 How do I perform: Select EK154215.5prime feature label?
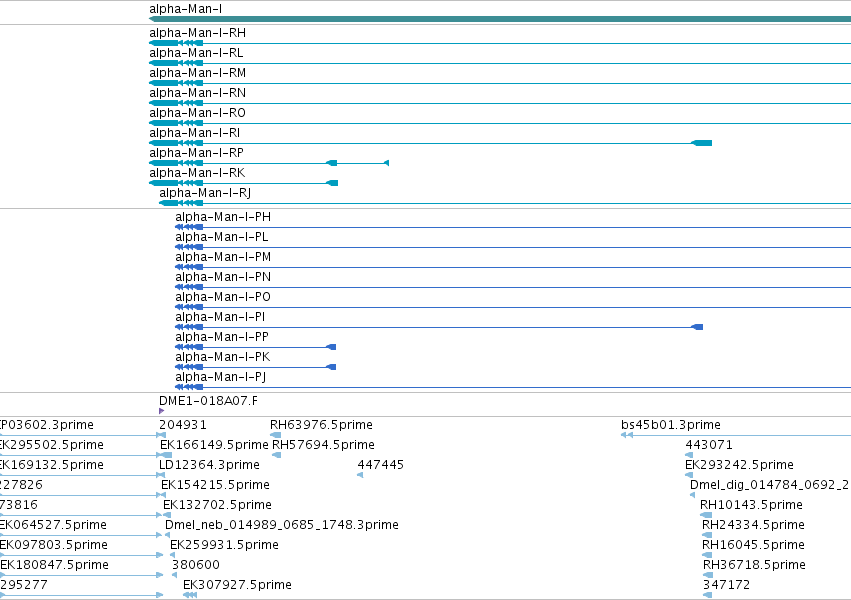pos(215,485)
